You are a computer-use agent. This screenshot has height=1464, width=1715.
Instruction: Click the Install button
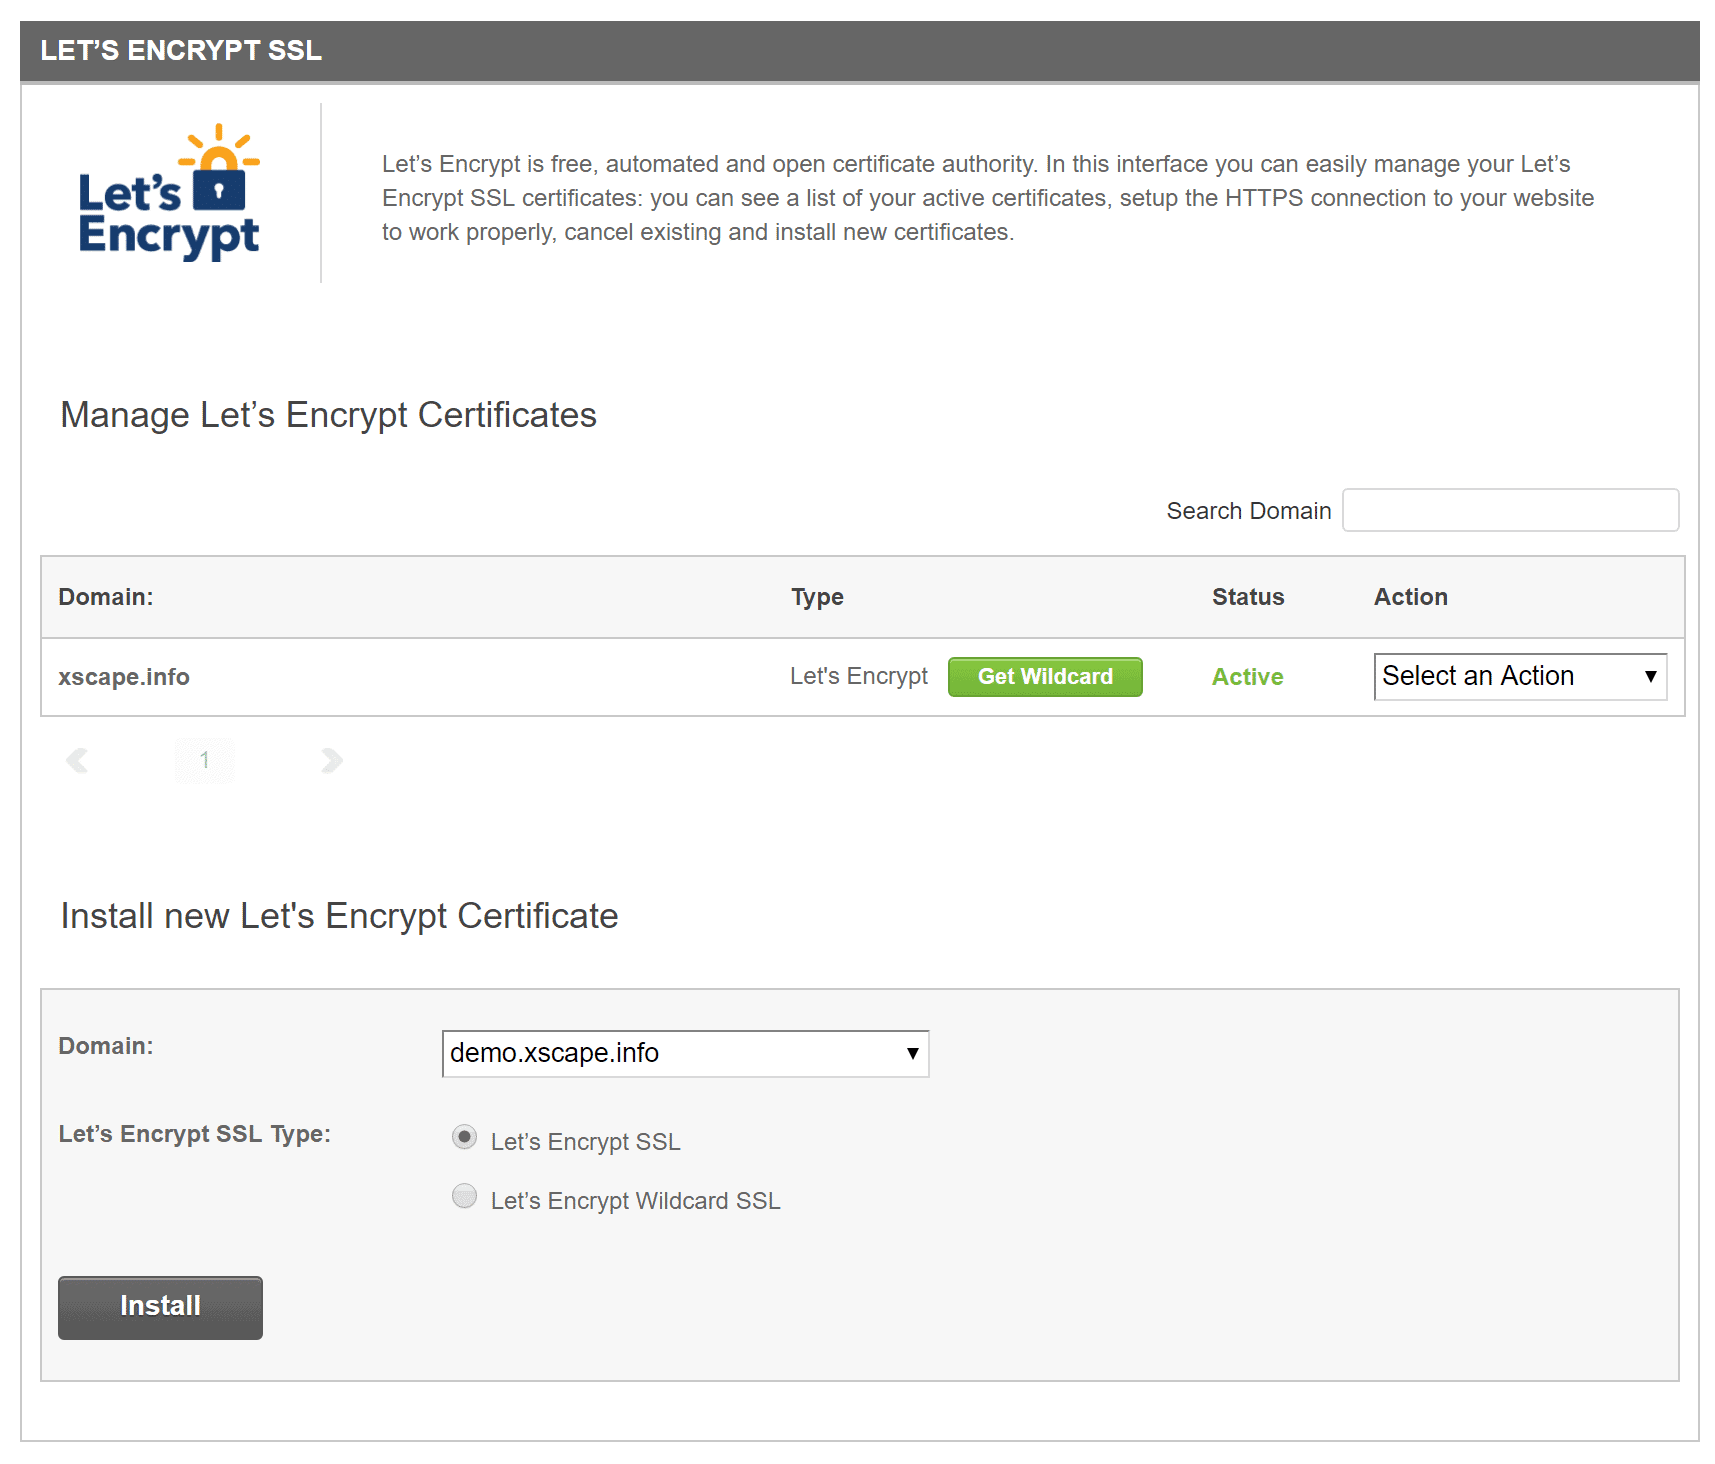pyautogui.click(x=160, y=1307)
